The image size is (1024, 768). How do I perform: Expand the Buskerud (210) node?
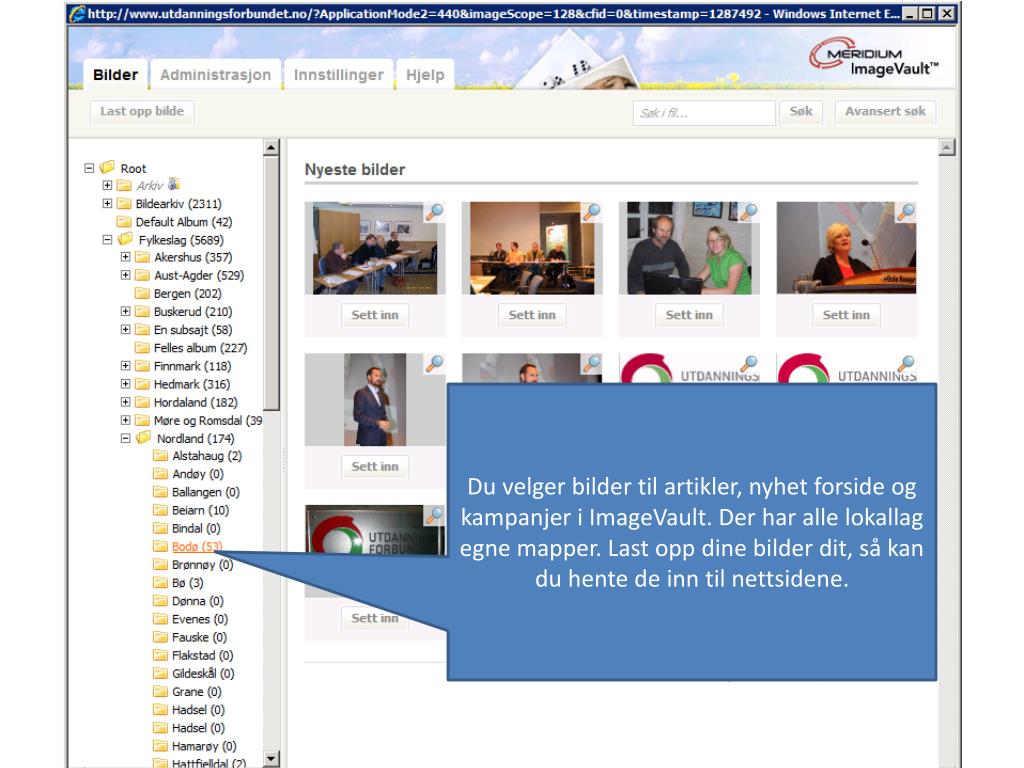(x=125, y=312)
